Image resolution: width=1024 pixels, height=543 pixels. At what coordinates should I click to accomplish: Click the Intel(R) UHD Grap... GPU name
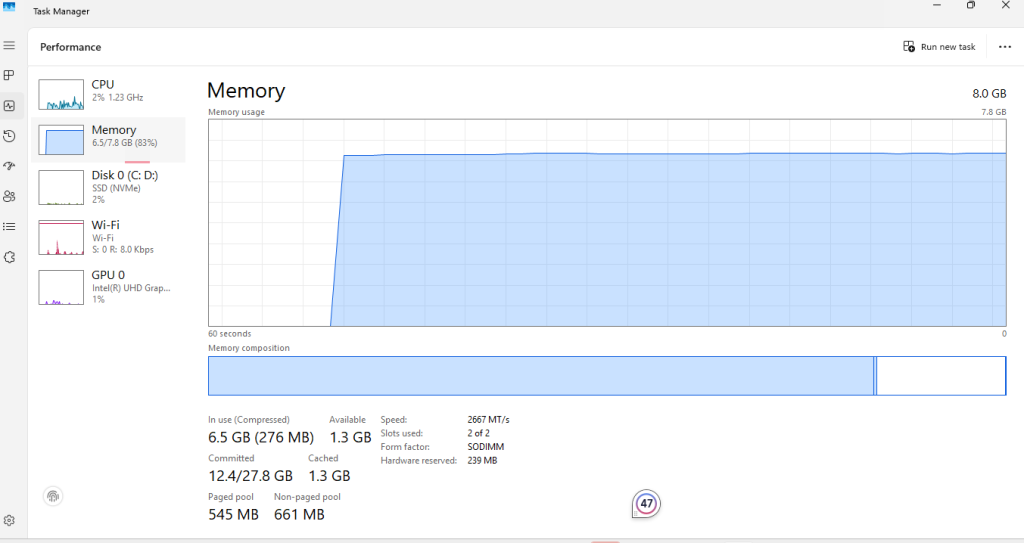click(x=131, y=288)
